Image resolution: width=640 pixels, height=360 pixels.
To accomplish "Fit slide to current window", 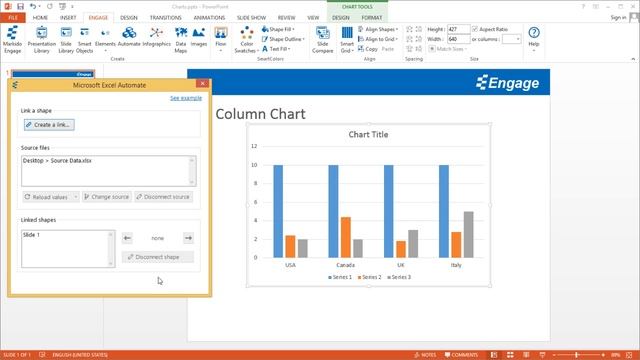I will pos(629,355).
